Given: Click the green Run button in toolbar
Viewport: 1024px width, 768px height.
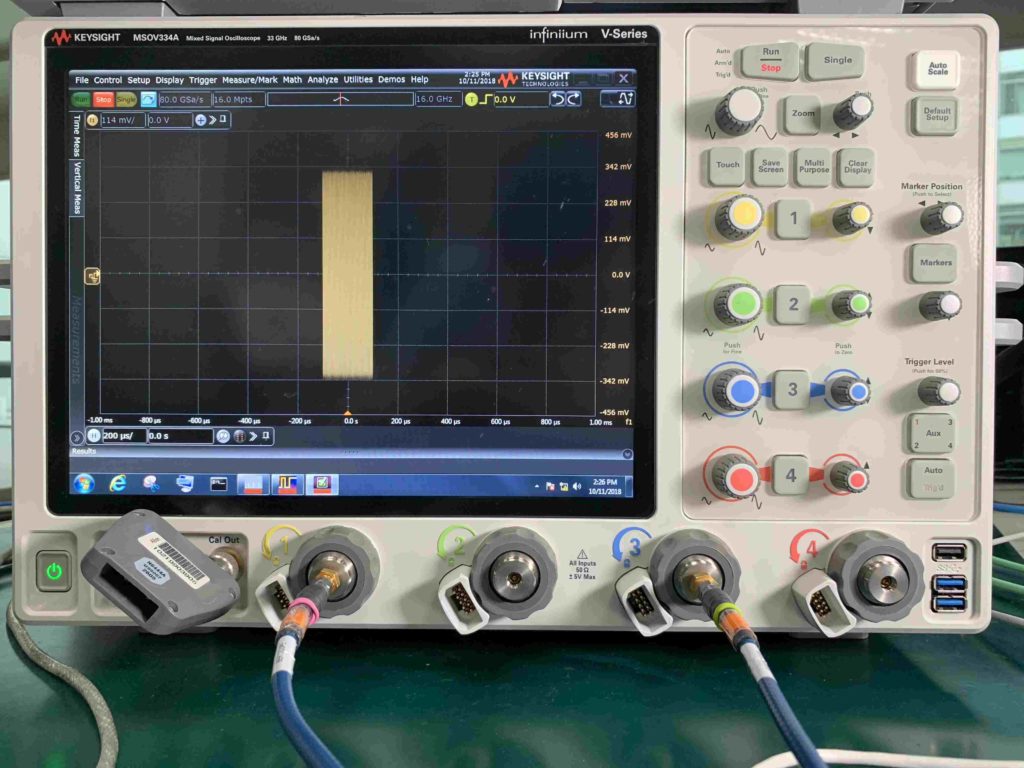Looking at the screenshot, I should click(x=81, y=99).
